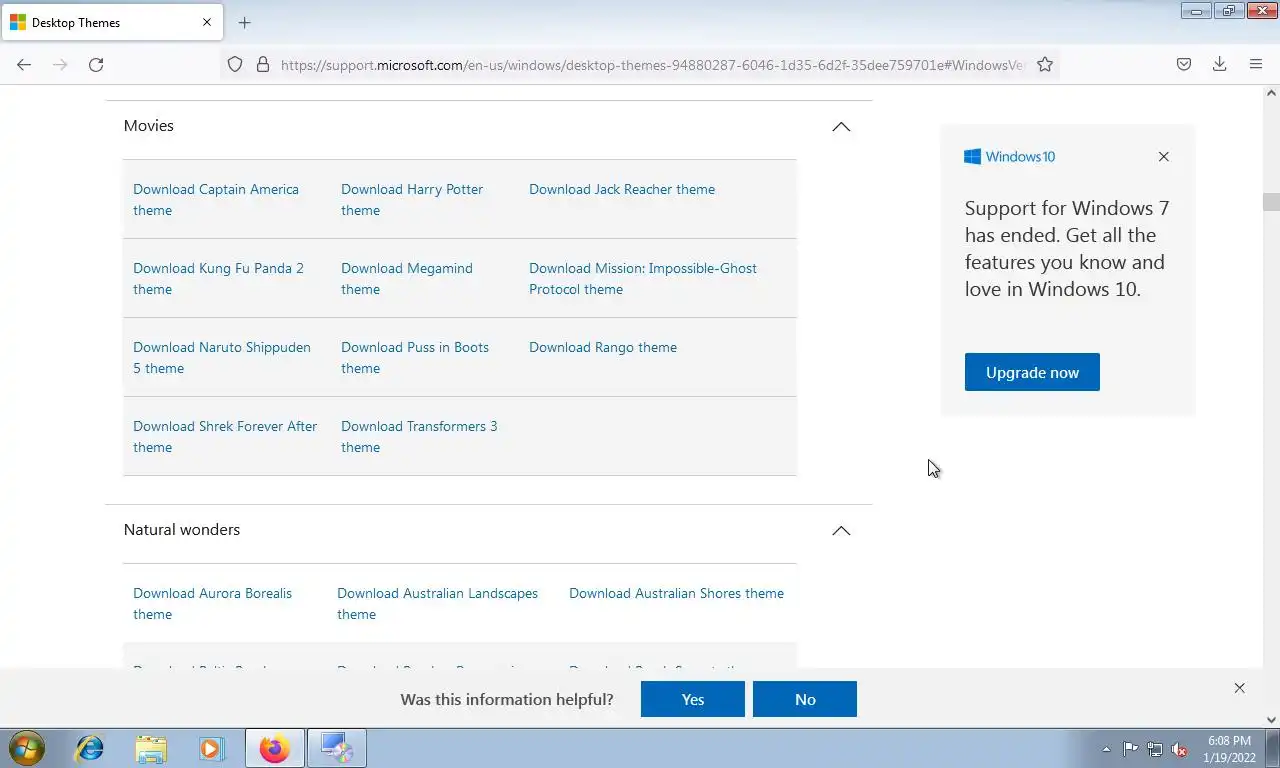Open the tracking protection shield icon
The height and width of the screenshot is (768, 1280).
(235, 64)
